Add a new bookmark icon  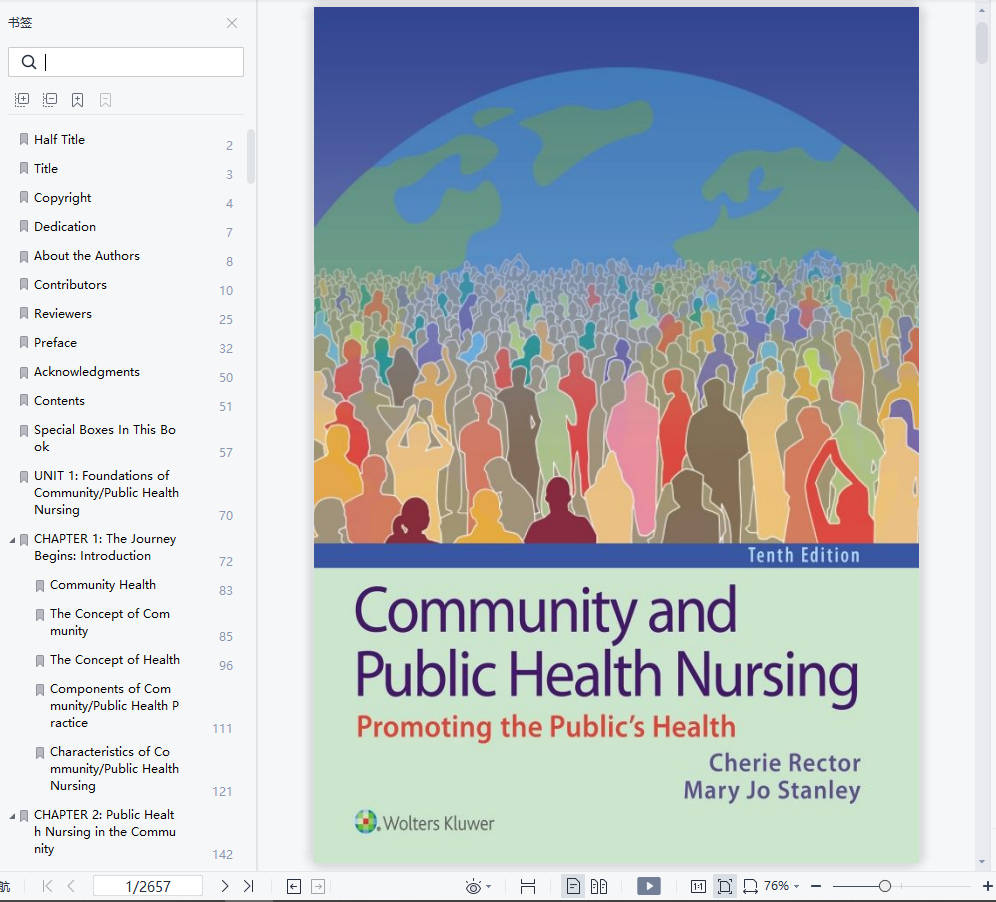click(77, 100)
